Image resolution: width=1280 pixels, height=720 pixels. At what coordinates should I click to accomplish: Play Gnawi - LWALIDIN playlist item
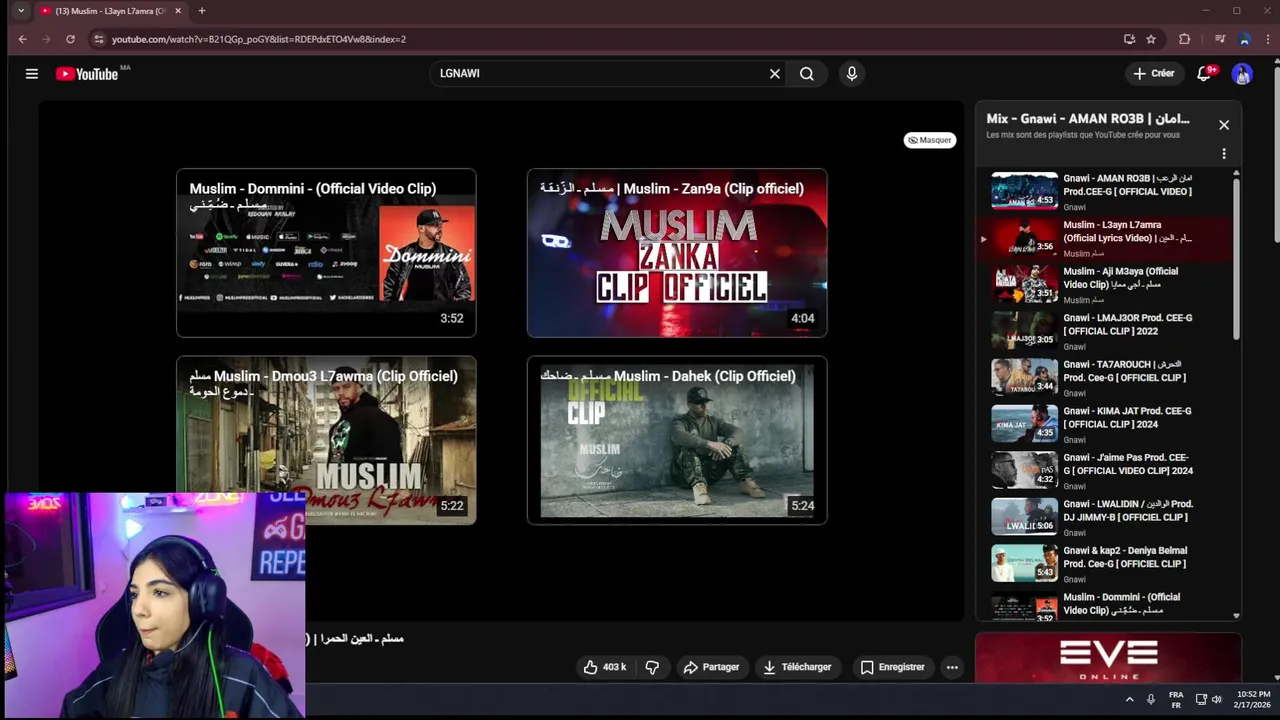(x=1104, y=517)
